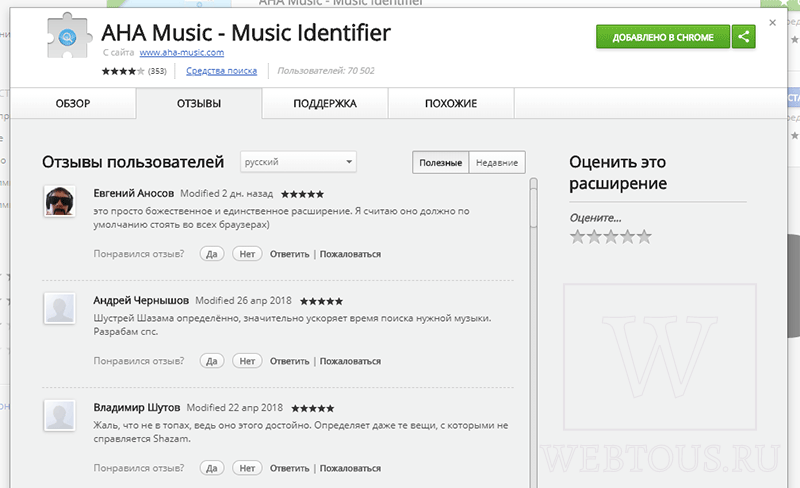Open the www.aha-music.com link
The image size is (800, 488).
click(x=182, y=53)
